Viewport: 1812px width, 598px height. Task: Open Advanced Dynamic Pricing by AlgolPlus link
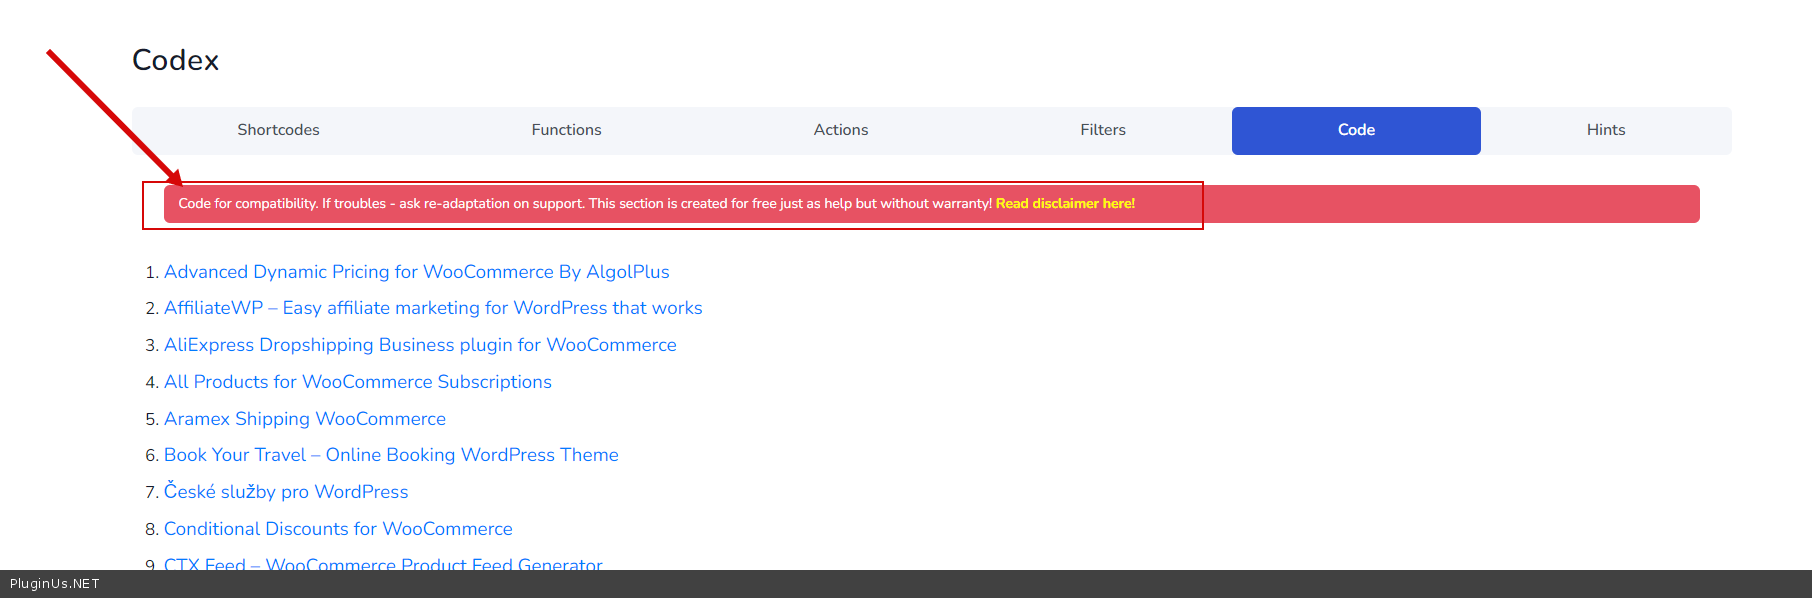(416, 272)
